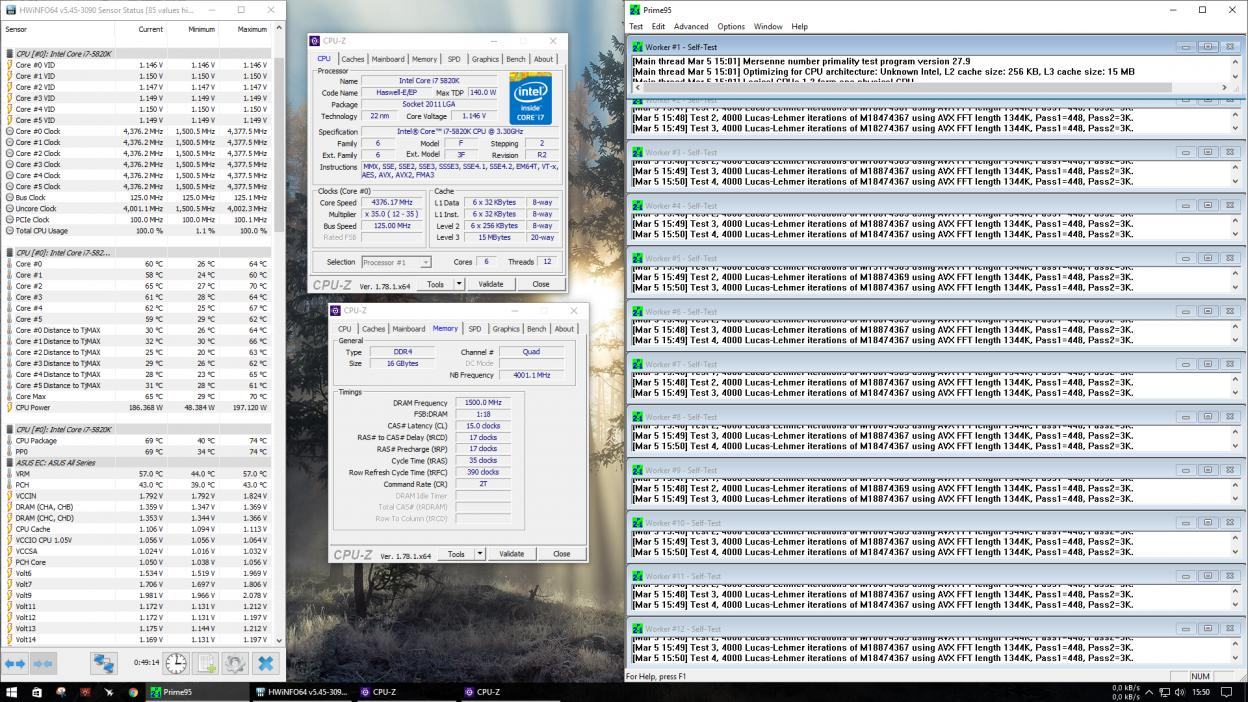
Task: Click Worker #1 self-test window icon
Action: tap(638, 47)
